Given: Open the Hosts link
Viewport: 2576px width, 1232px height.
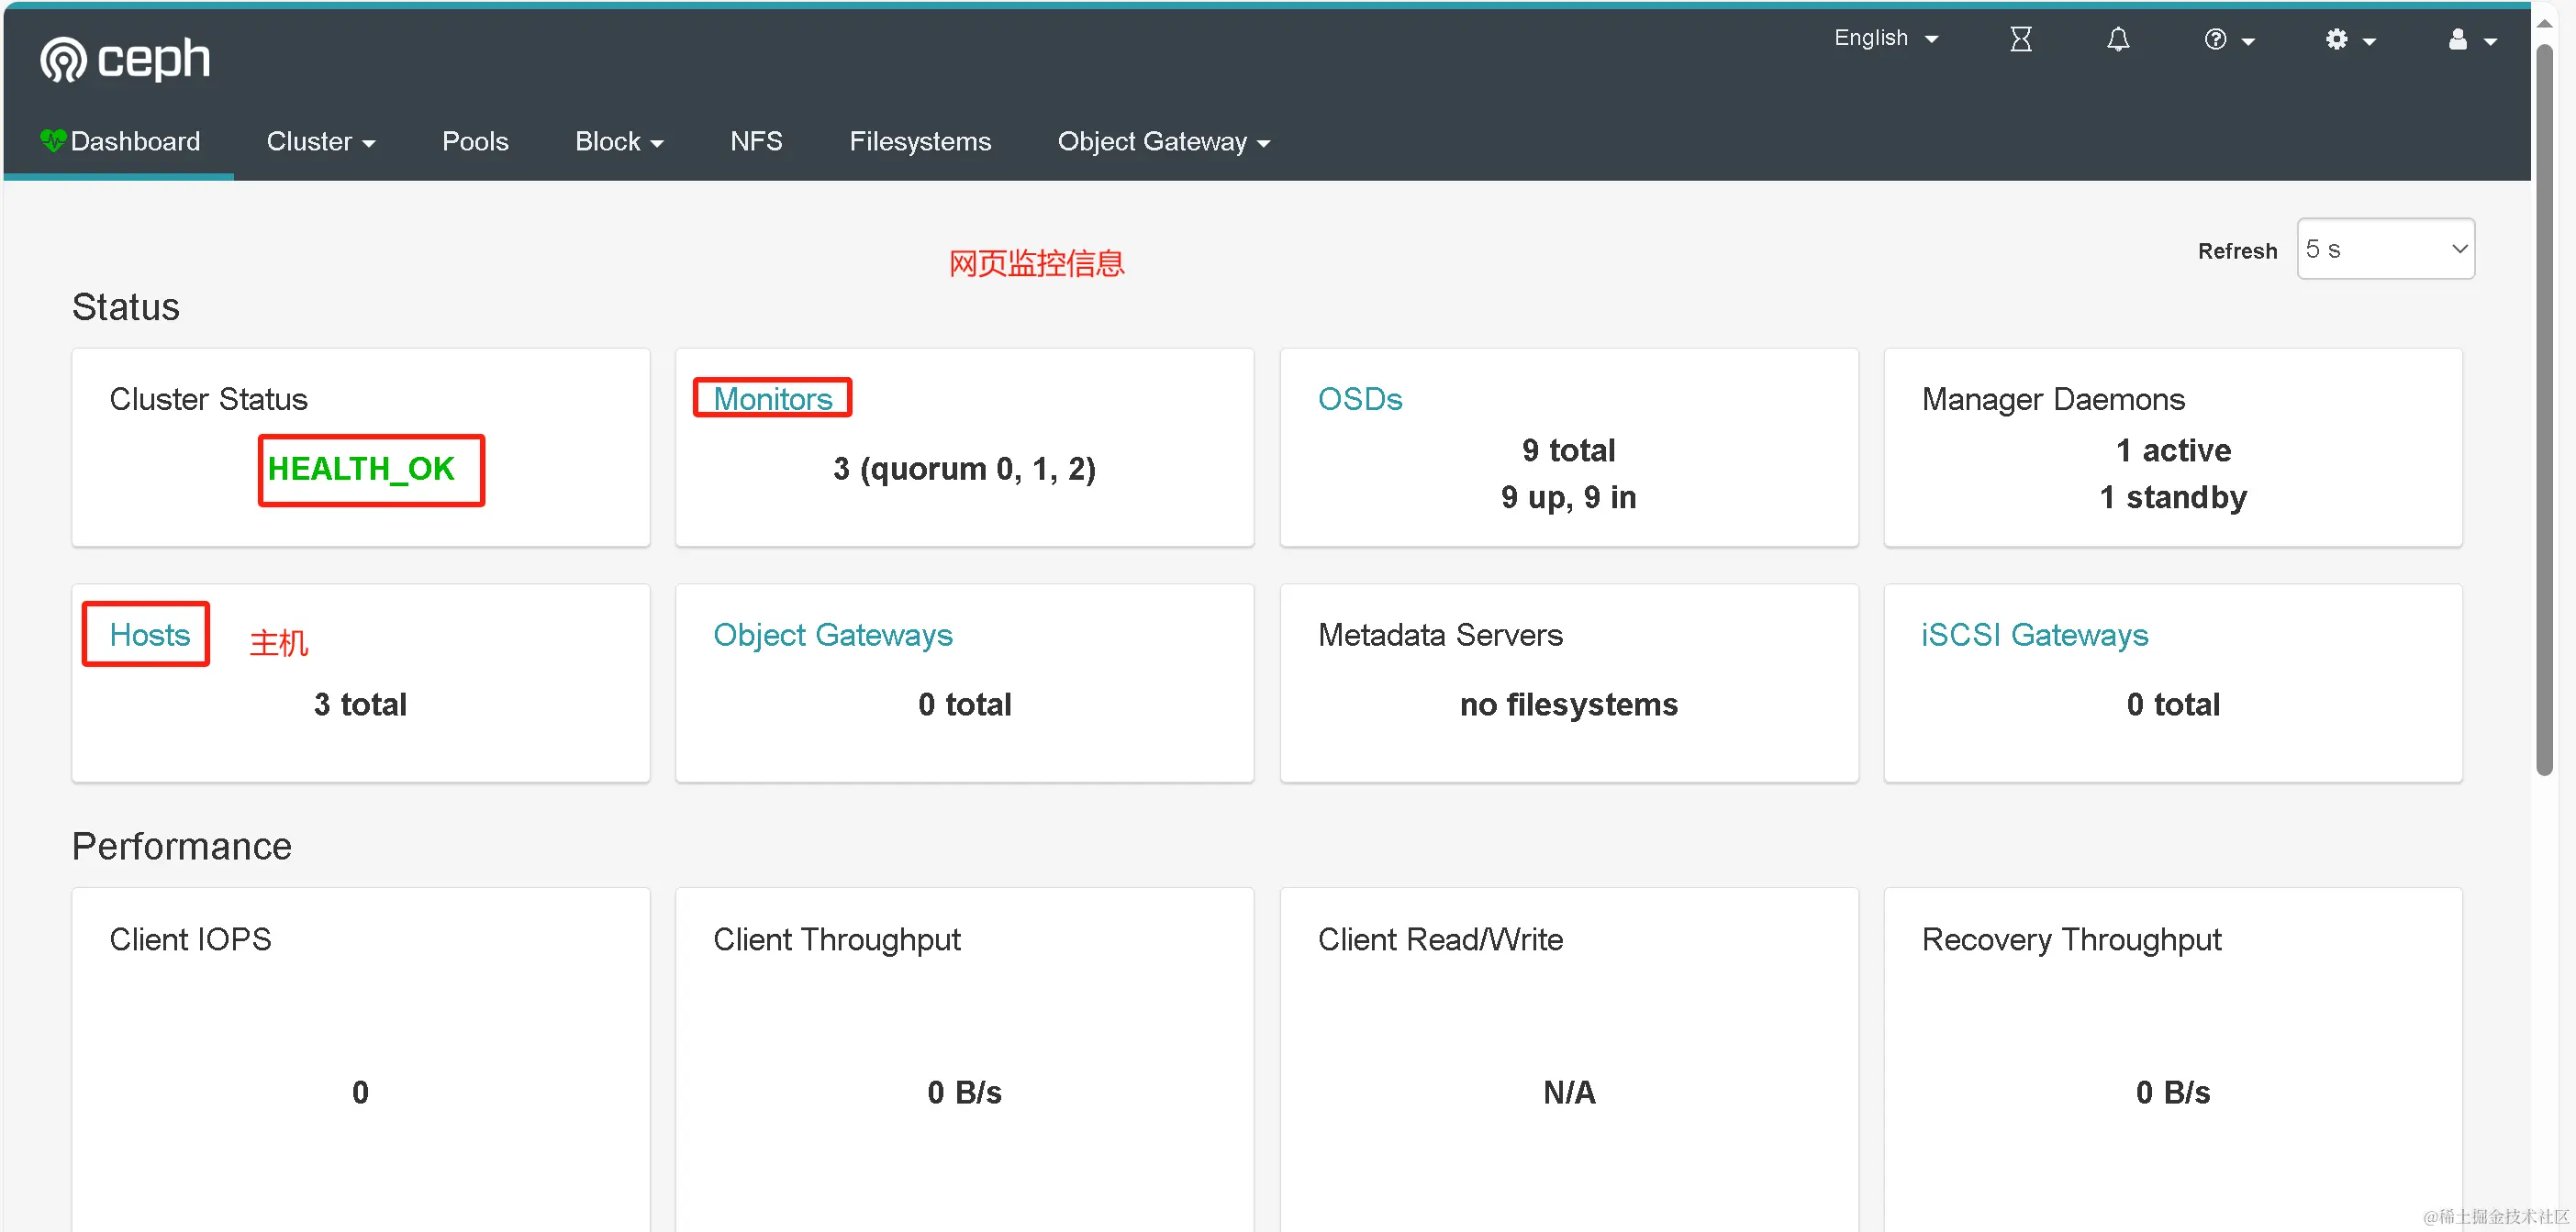Looking at the screenshot, I should pos(149,635).
